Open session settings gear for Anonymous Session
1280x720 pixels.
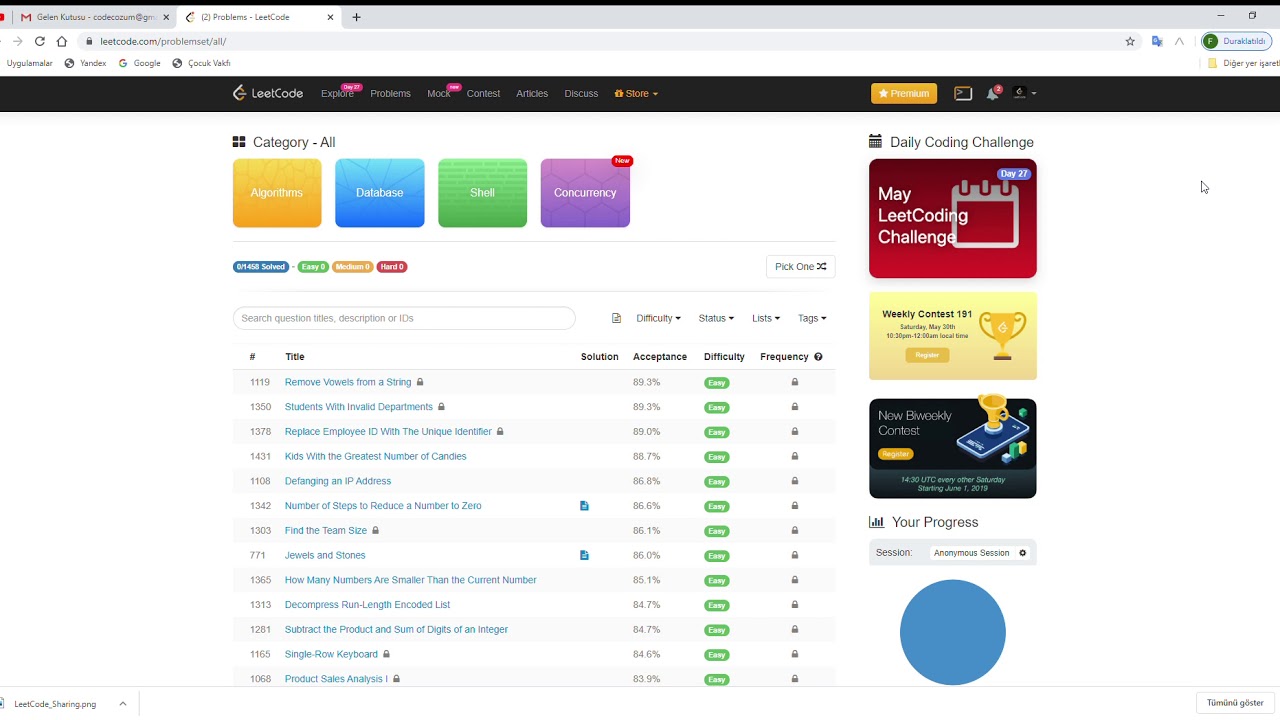coord(1022,553)
